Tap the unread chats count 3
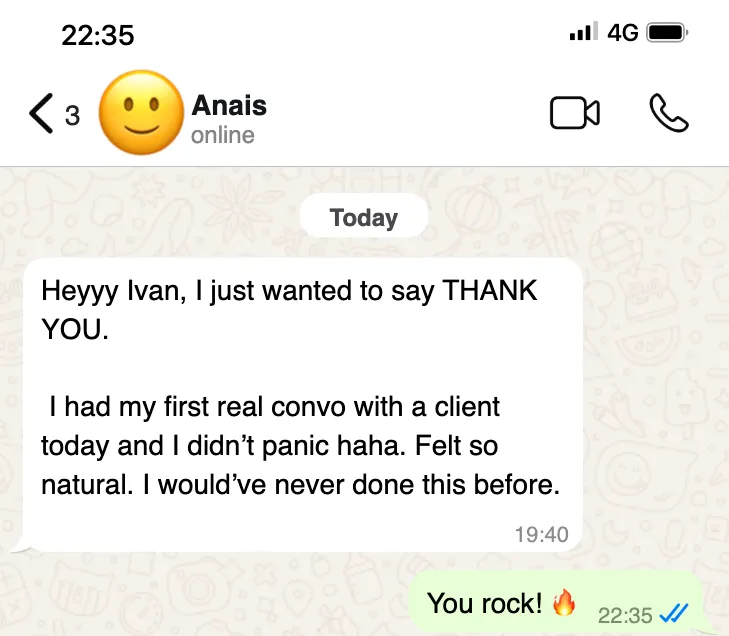Image resolution: width=729 pixels, height=636 pixels. 72,115
